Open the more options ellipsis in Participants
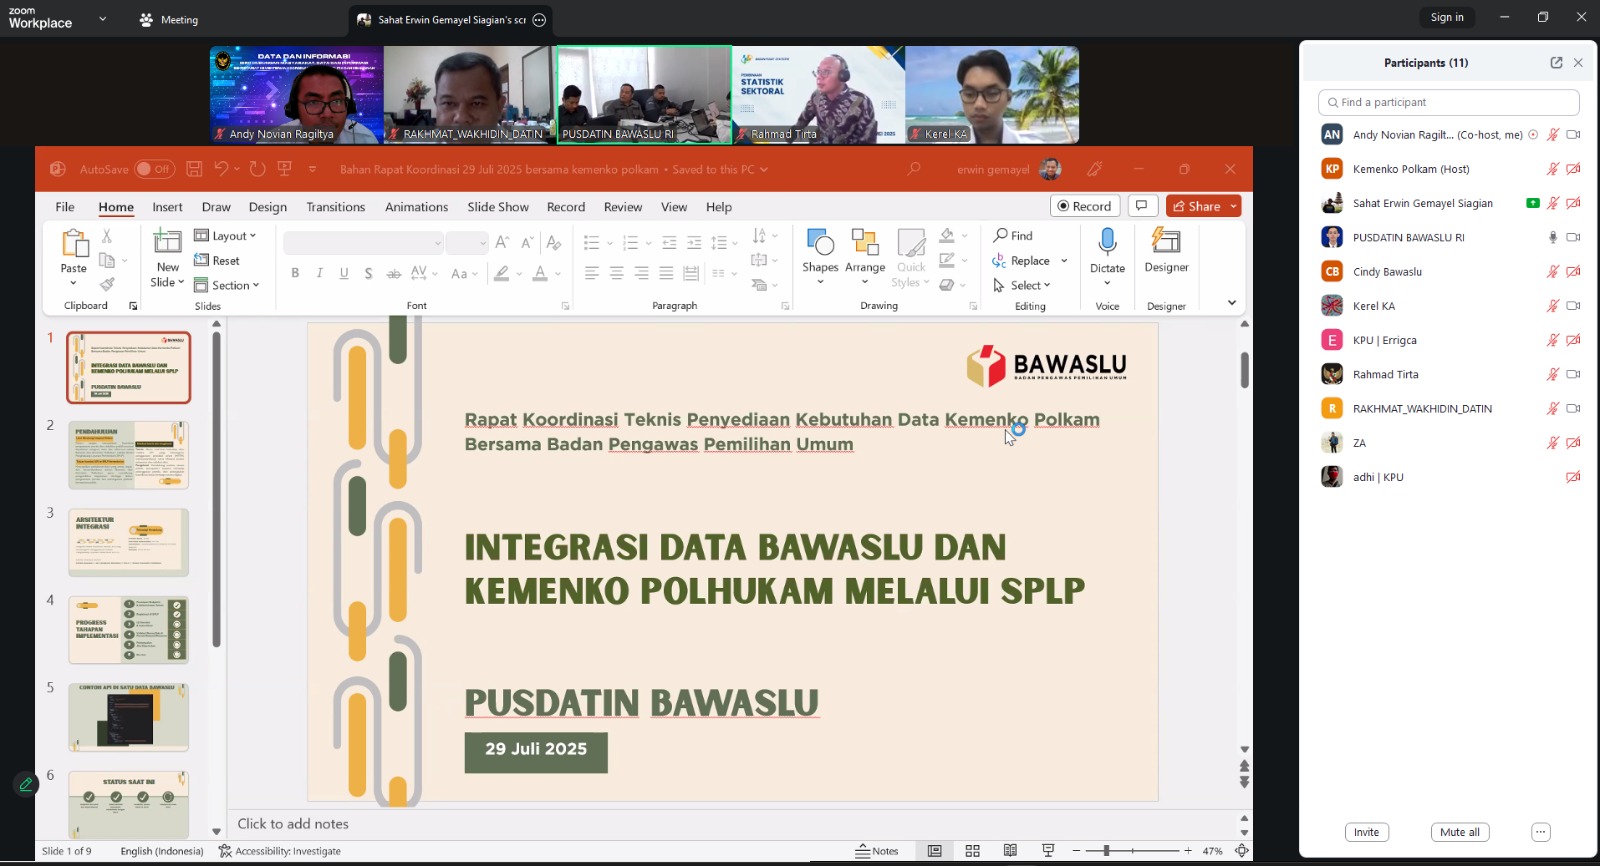The width and height of the screenshot is (1600, 866). click(1540, 832)
